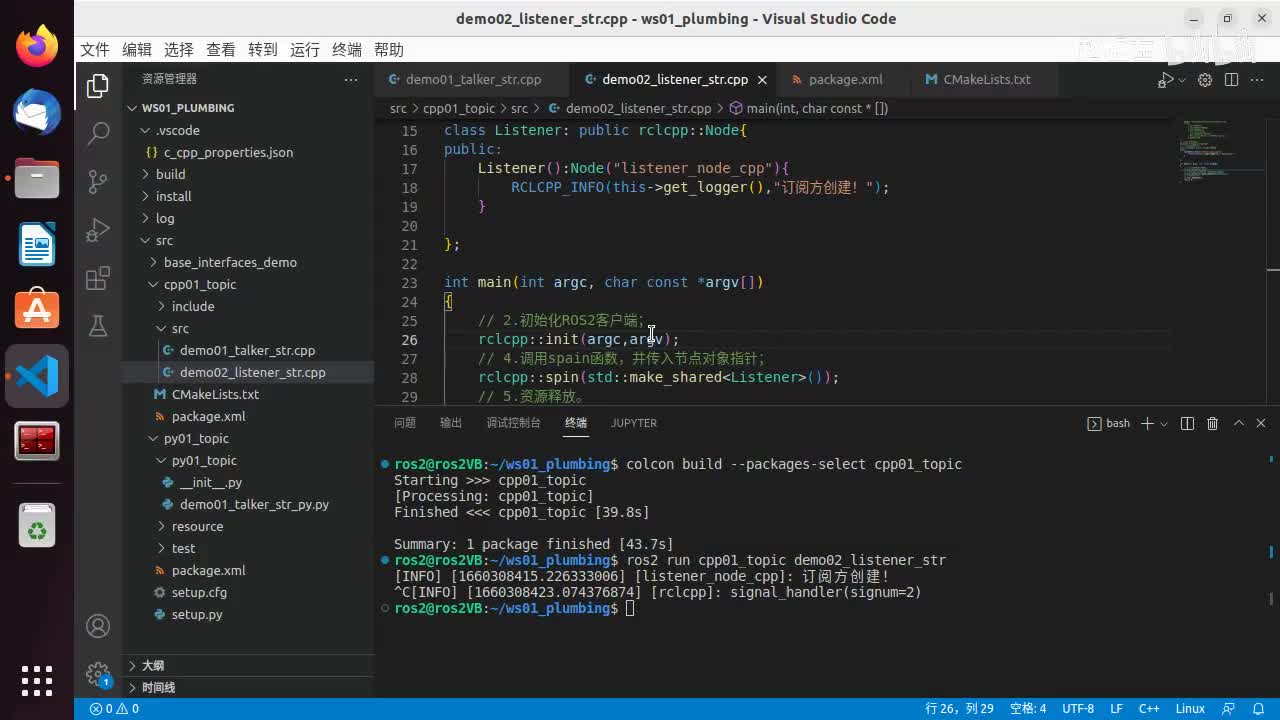Open the Extensions view

[98, 279]
